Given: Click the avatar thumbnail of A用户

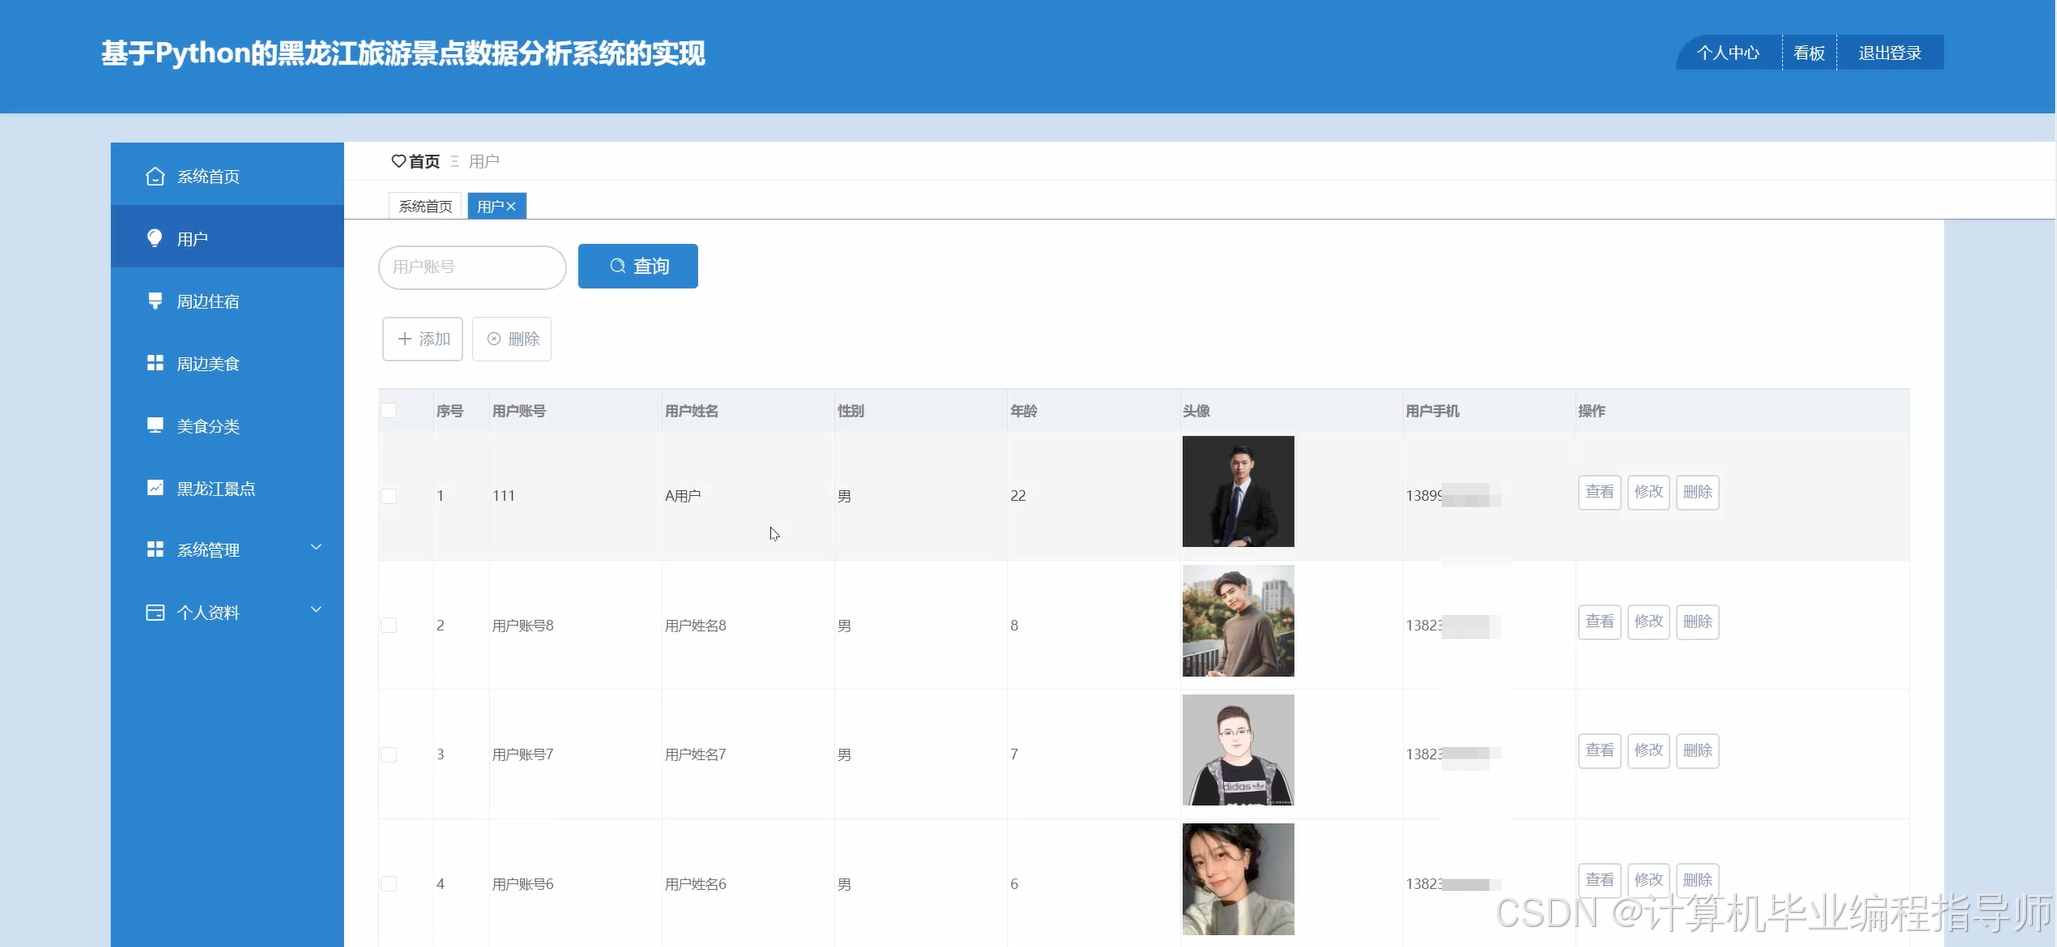Looking at the screenshot, I should (x=1238, y=491).
